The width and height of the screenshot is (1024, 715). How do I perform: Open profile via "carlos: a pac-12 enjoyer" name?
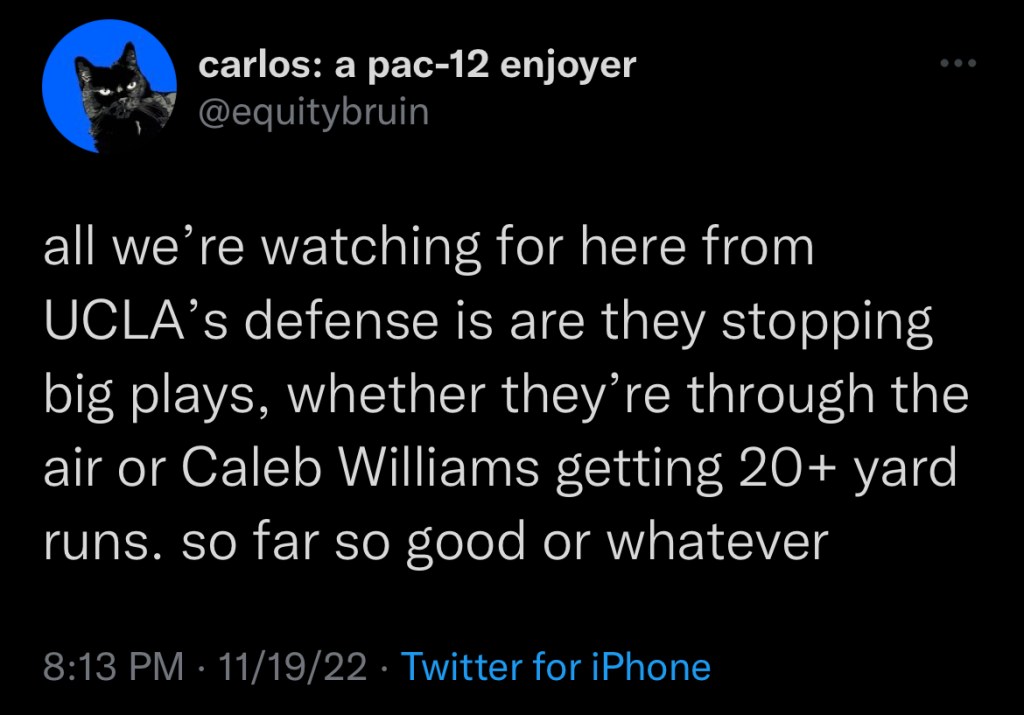click(x=417, y=65)
